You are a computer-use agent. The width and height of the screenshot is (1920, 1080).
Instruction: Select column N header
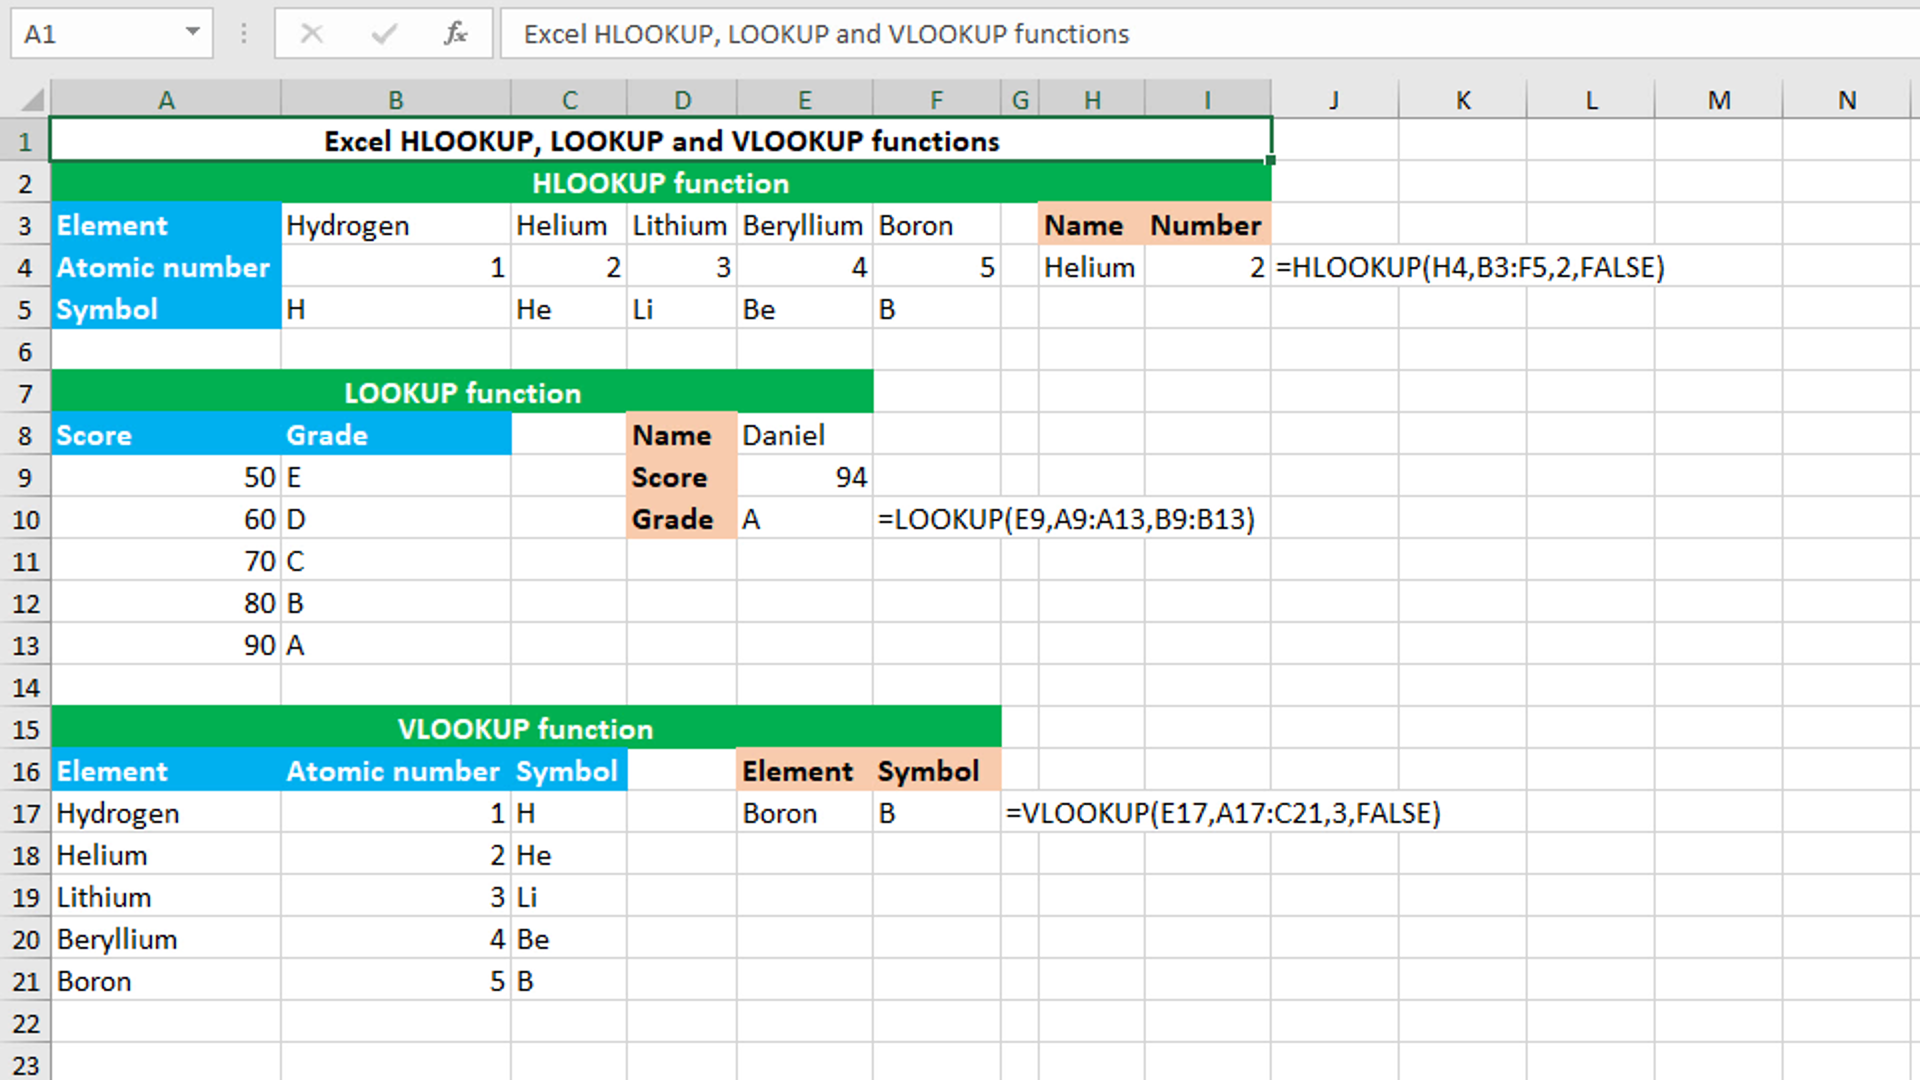point(1847,100)
